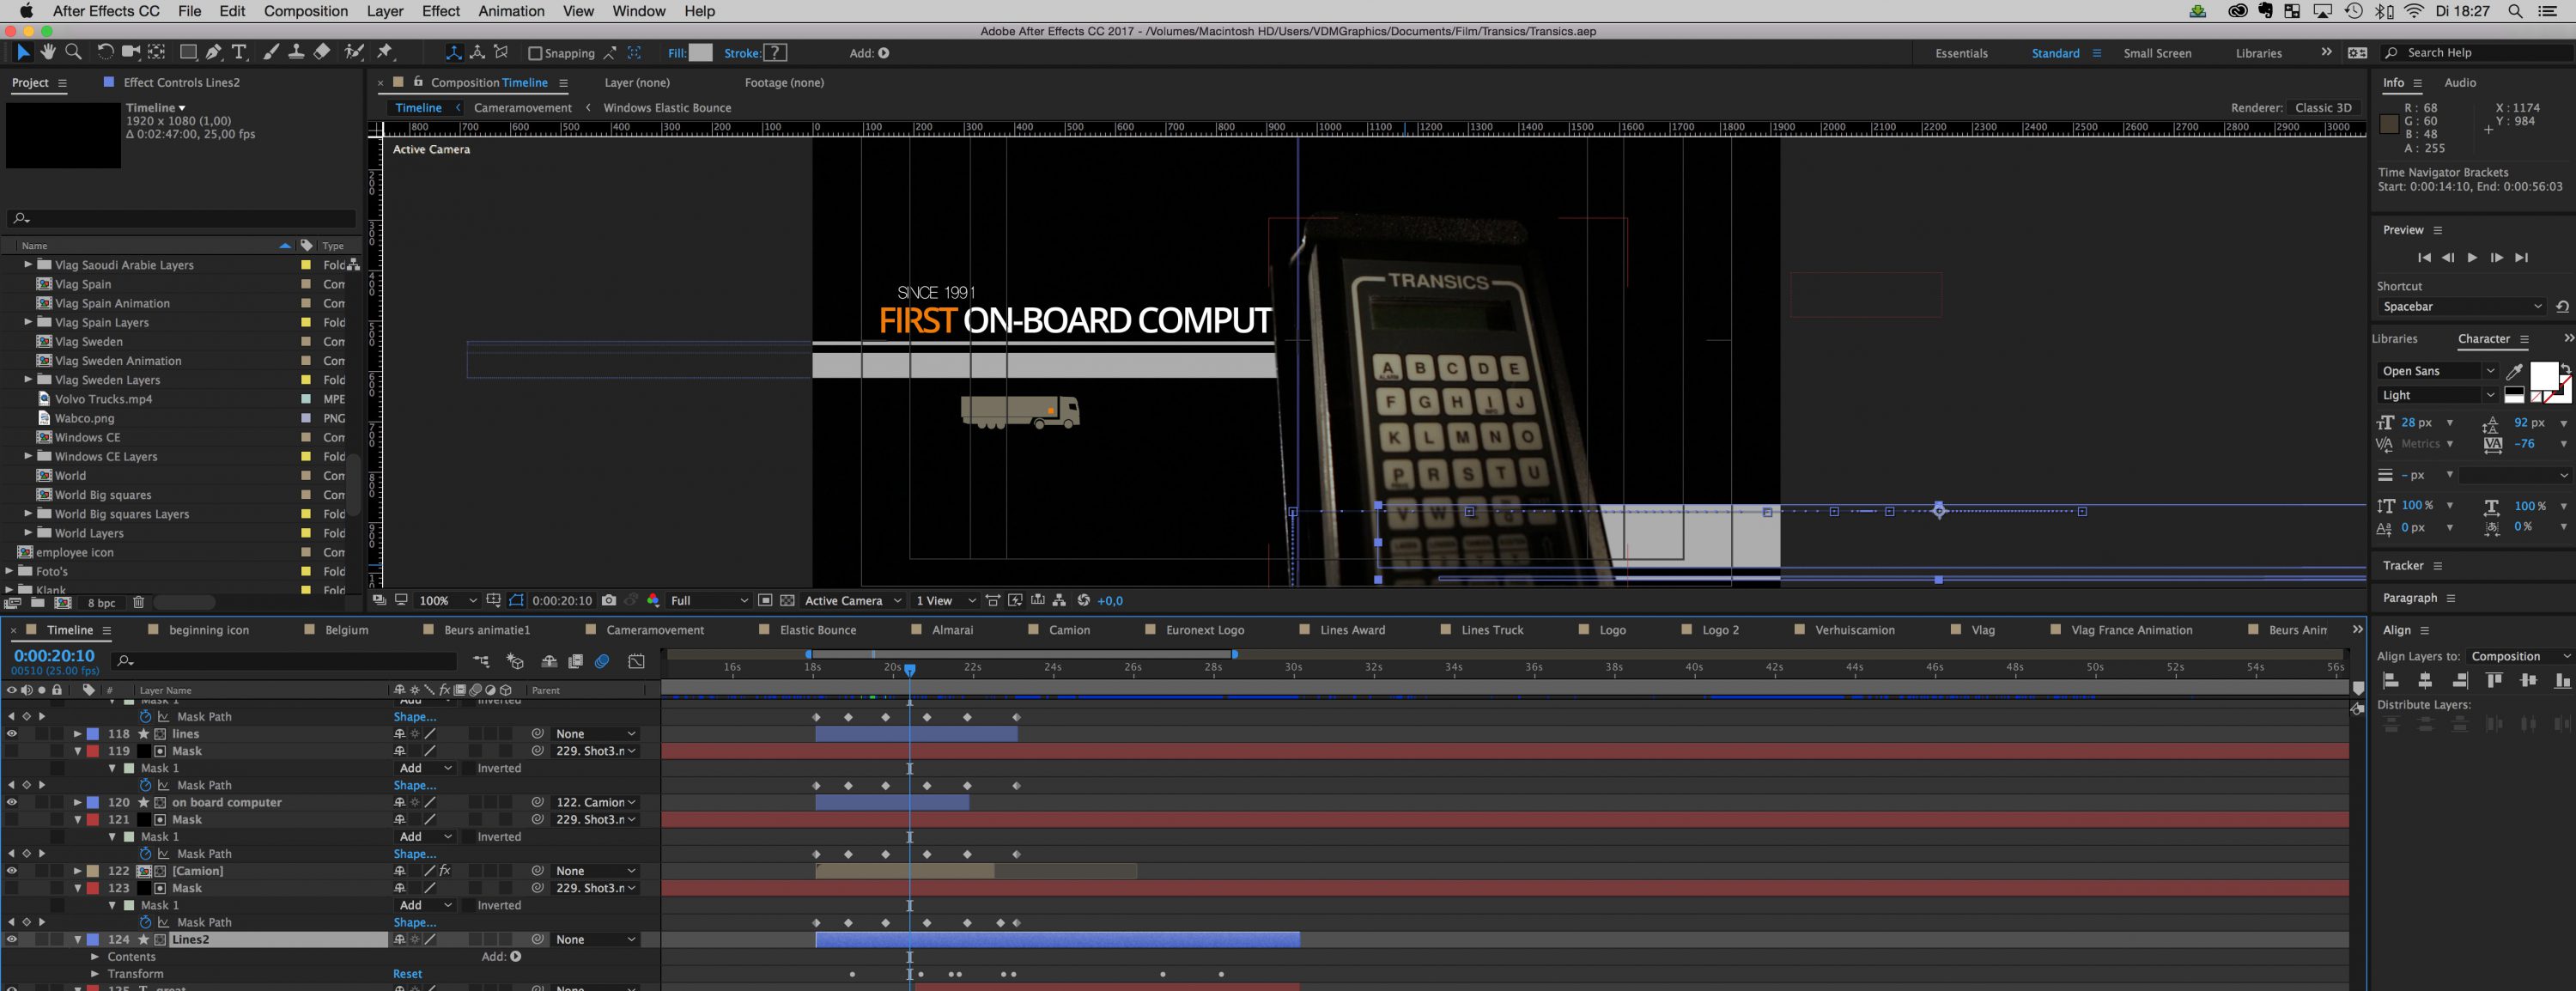
Task: Switch to the Small Screen workspace
Action: pyautogui.click(x=2157, y=53)
